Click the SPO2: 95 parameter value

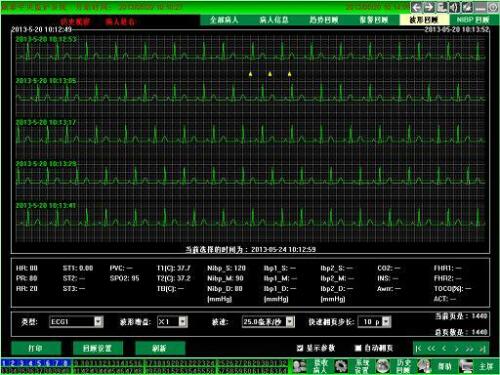(x=124, y=278)
